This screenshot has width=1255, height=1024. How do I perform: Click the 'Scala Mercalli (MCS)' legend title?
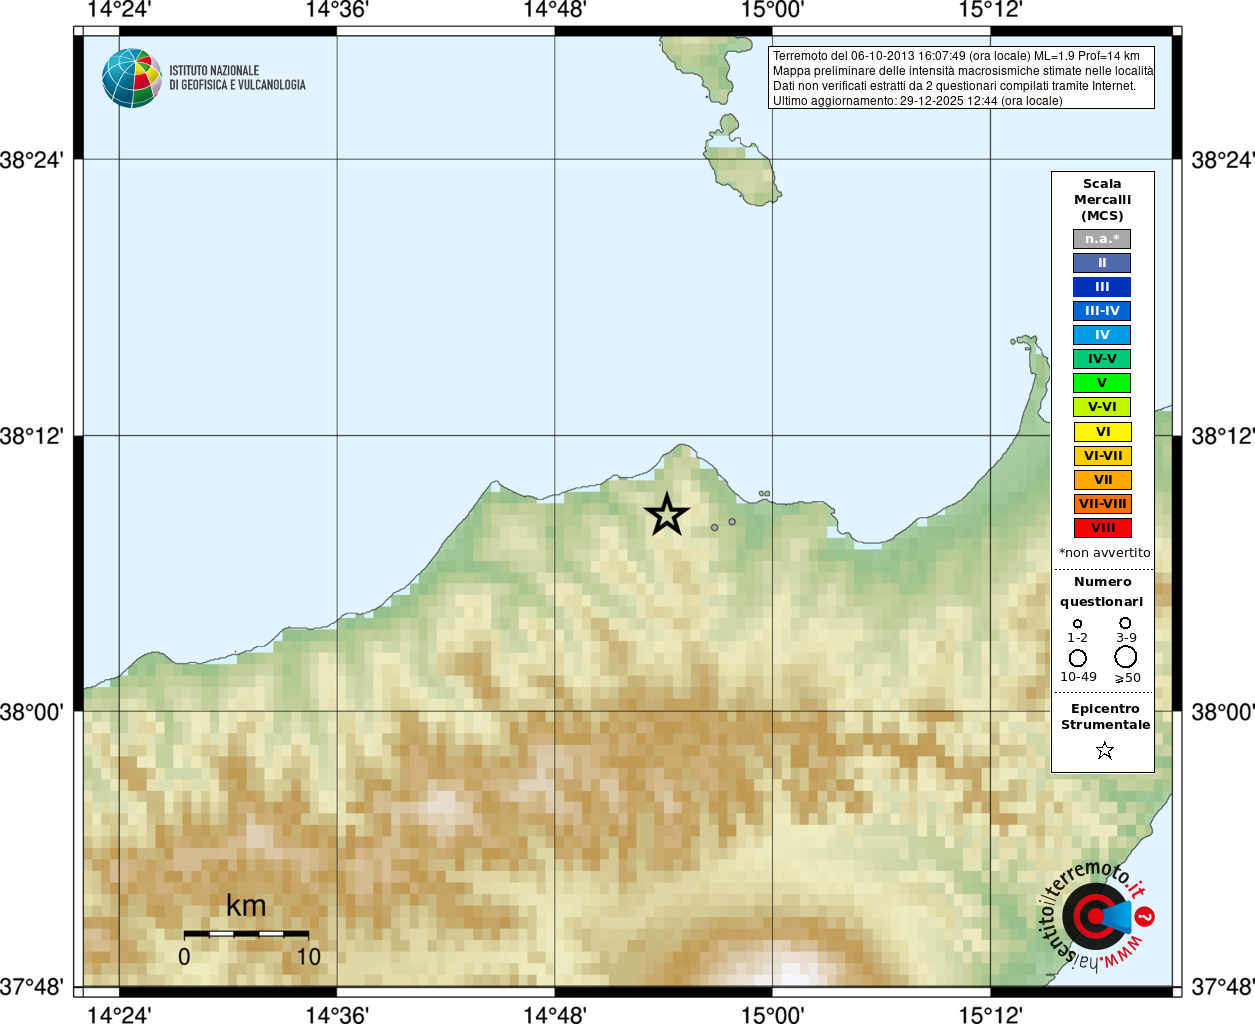pos(1102,200)
